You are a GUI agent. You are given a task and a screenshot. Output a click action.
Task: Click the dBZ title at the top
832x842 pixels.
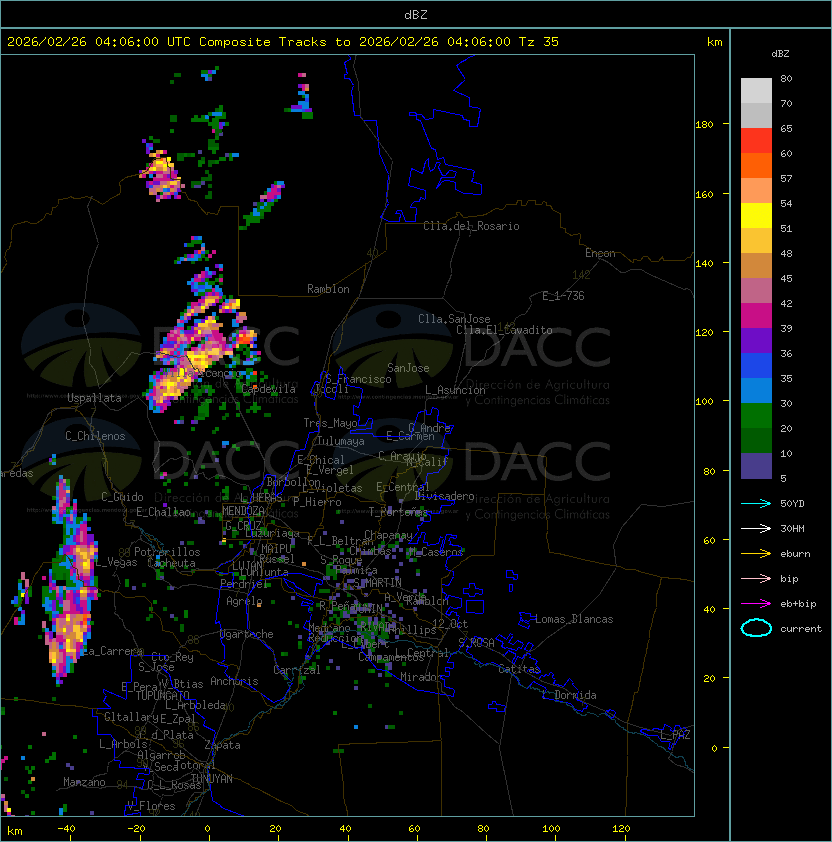[x=416, y=15]
